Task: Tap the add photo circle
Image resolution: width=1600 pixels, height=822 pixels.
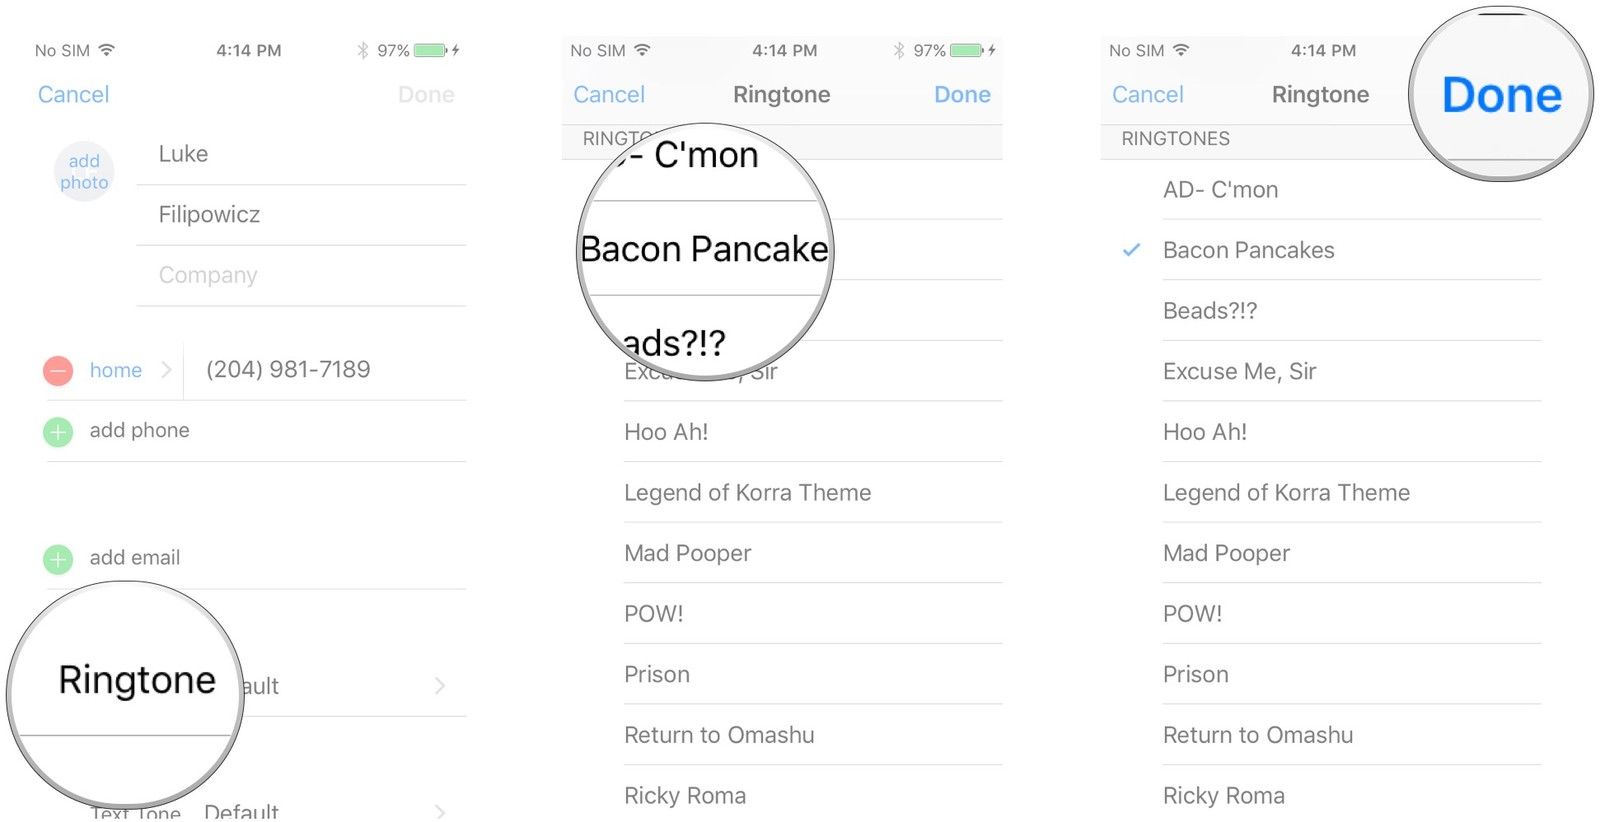Action: pos(84,172)
